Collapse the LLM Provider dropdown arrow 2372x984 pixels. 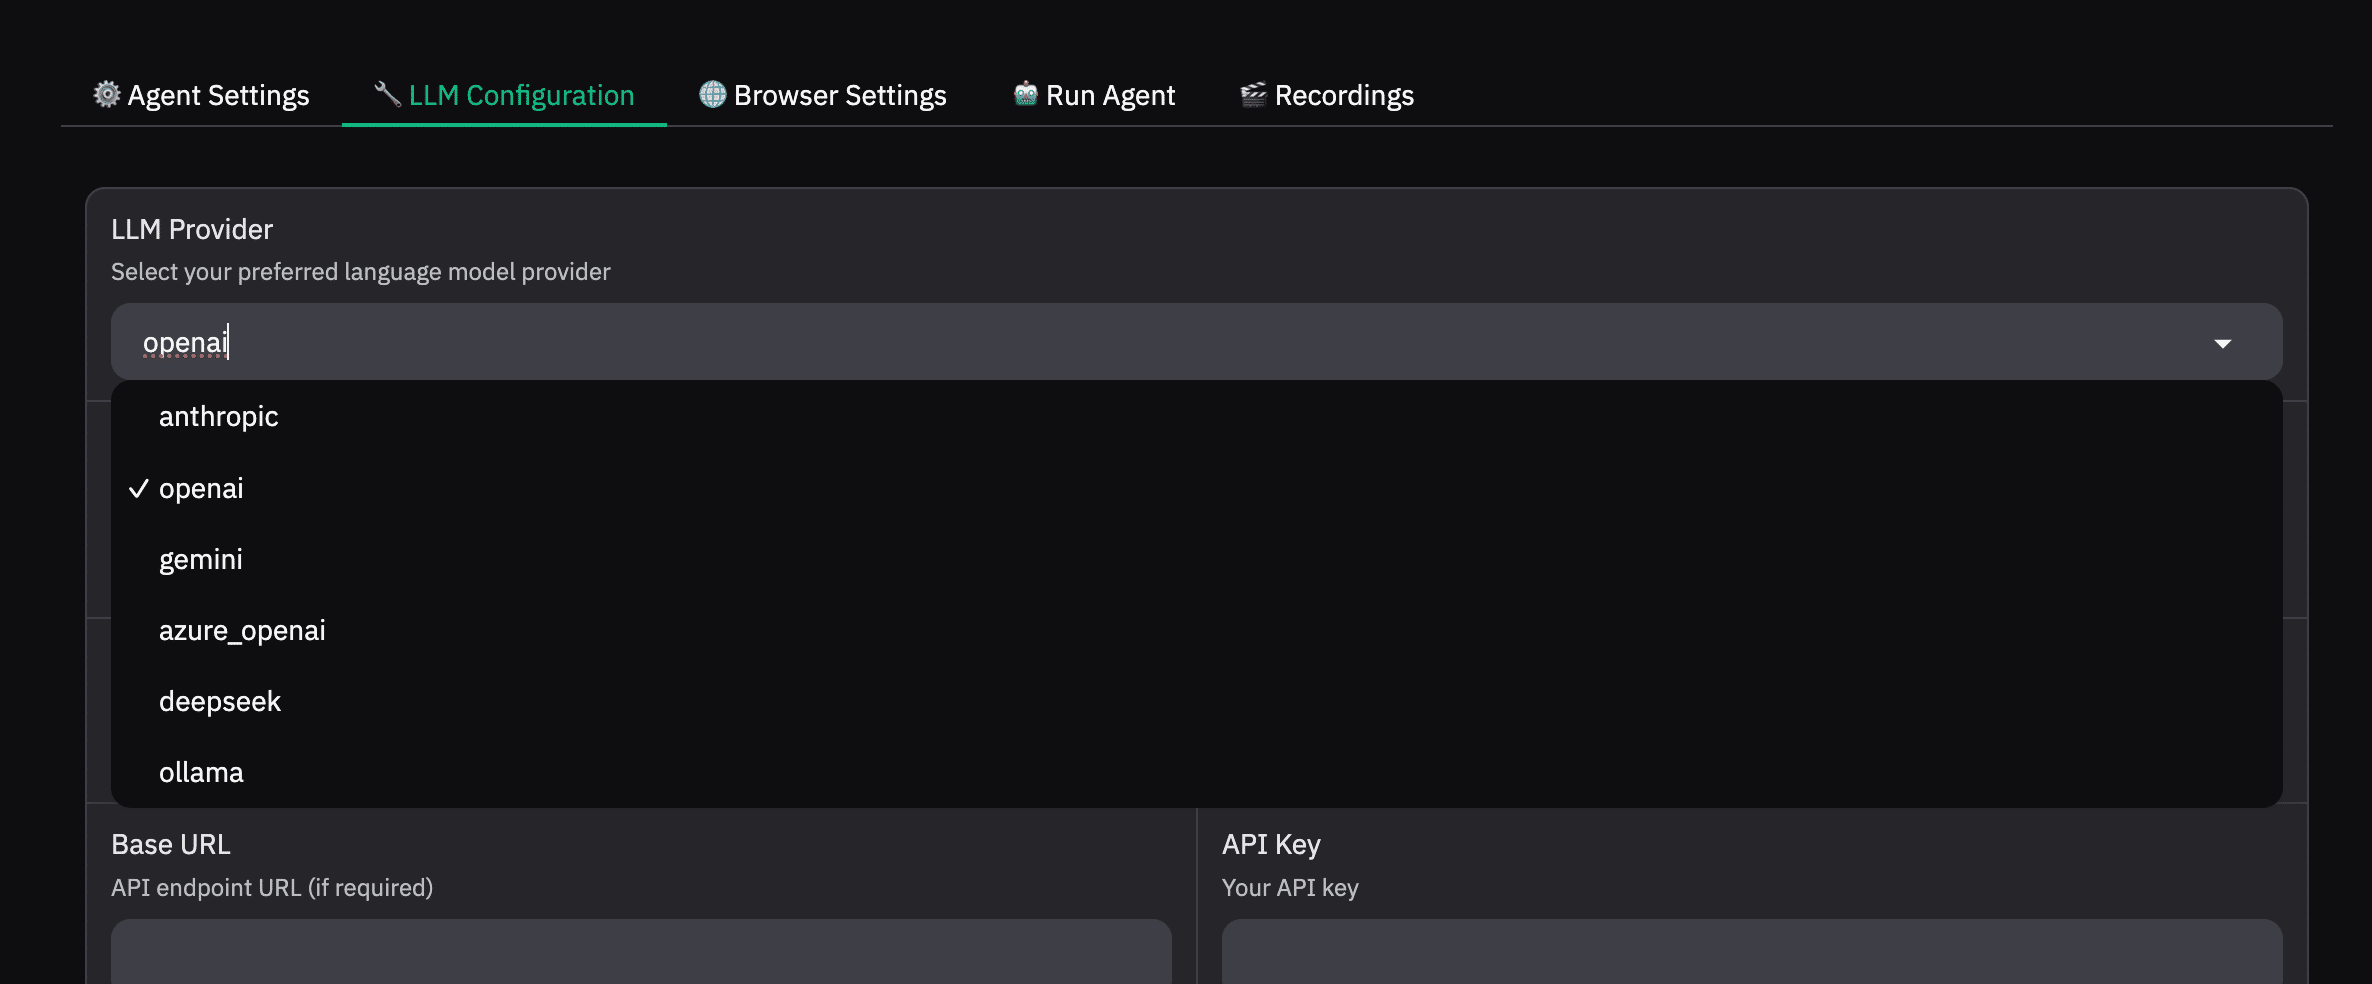coord(2222,343)
